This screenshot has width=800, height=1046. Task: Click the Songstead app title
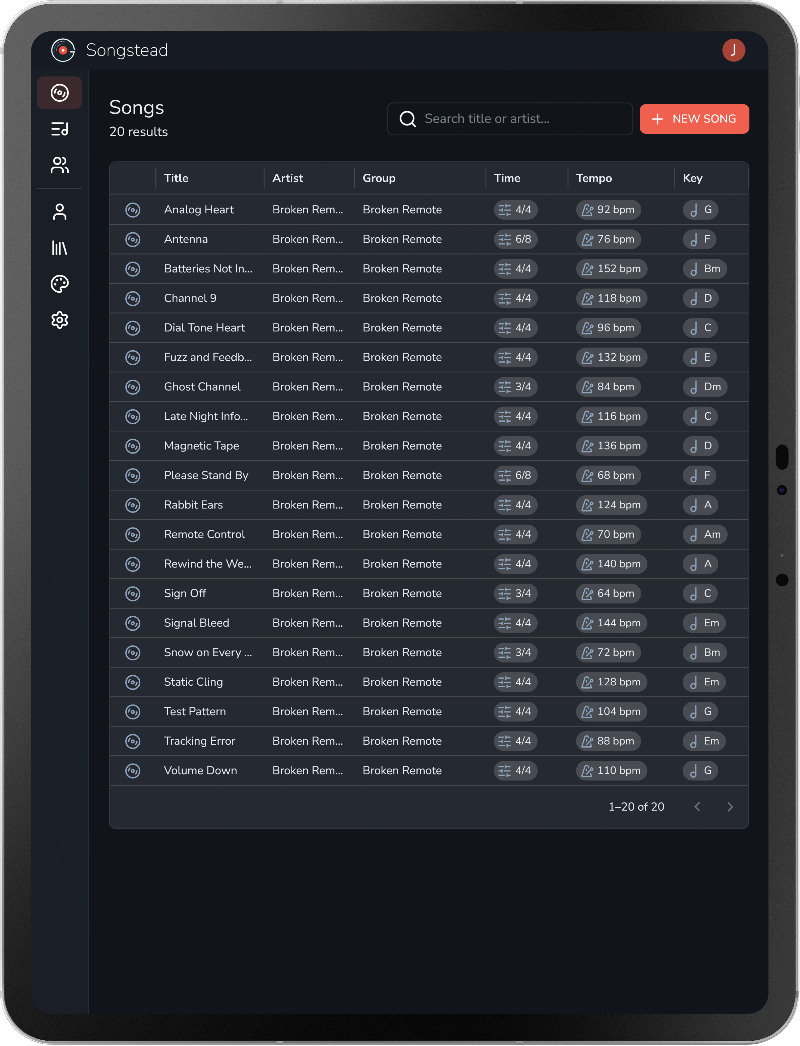(127, 50)
